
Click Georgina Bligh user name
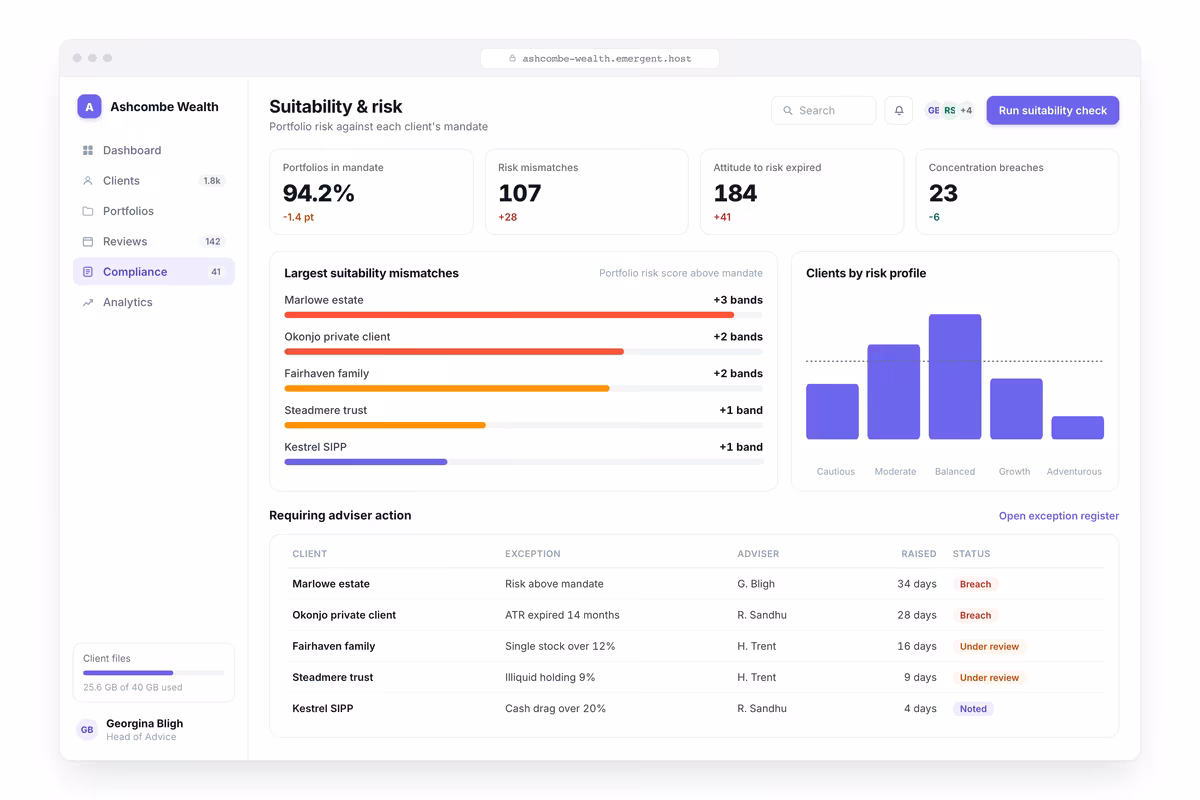pyautogui.click(x=145, y=723)
